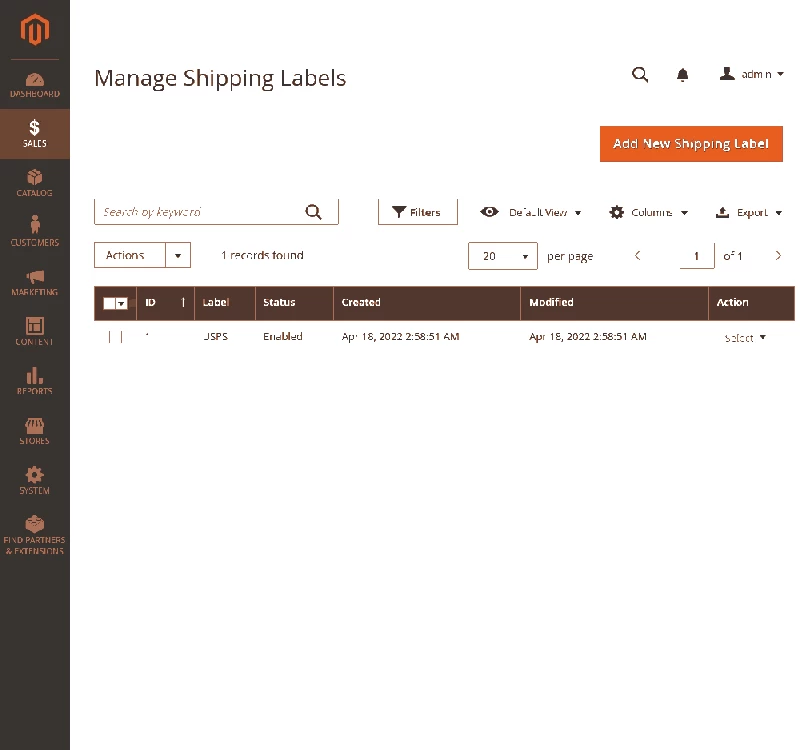The image size is (800, 750).
Task: Click the USPS label cell
Action: 215,337
